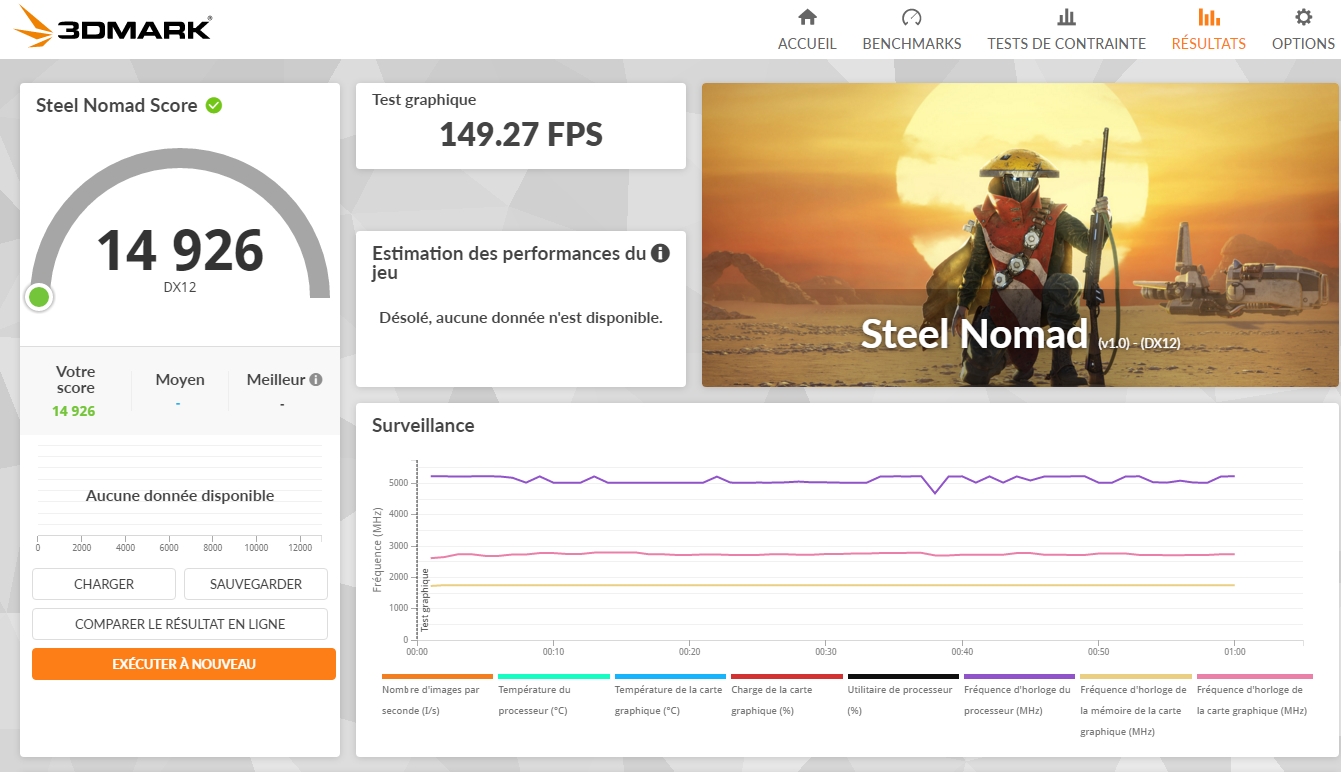
Task: Click info icon next to Meilleur
Action: coord(316,380)
